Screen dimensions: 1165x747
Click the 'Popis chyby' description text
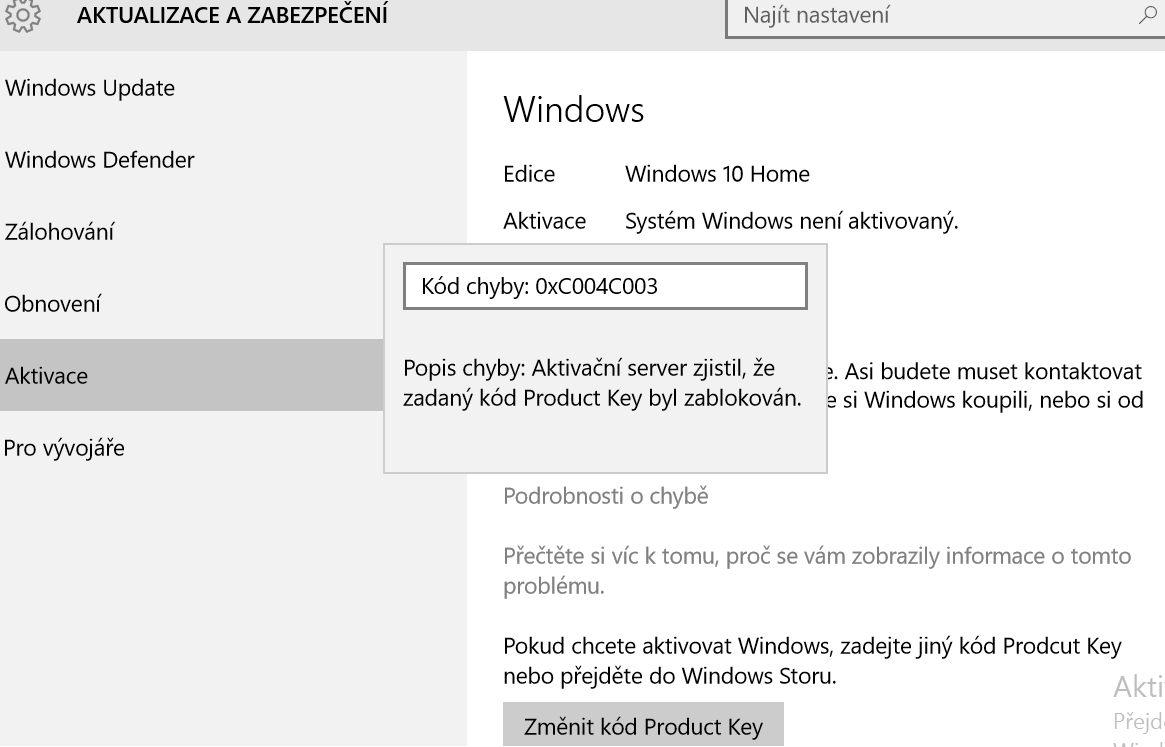tap(602, 383)
